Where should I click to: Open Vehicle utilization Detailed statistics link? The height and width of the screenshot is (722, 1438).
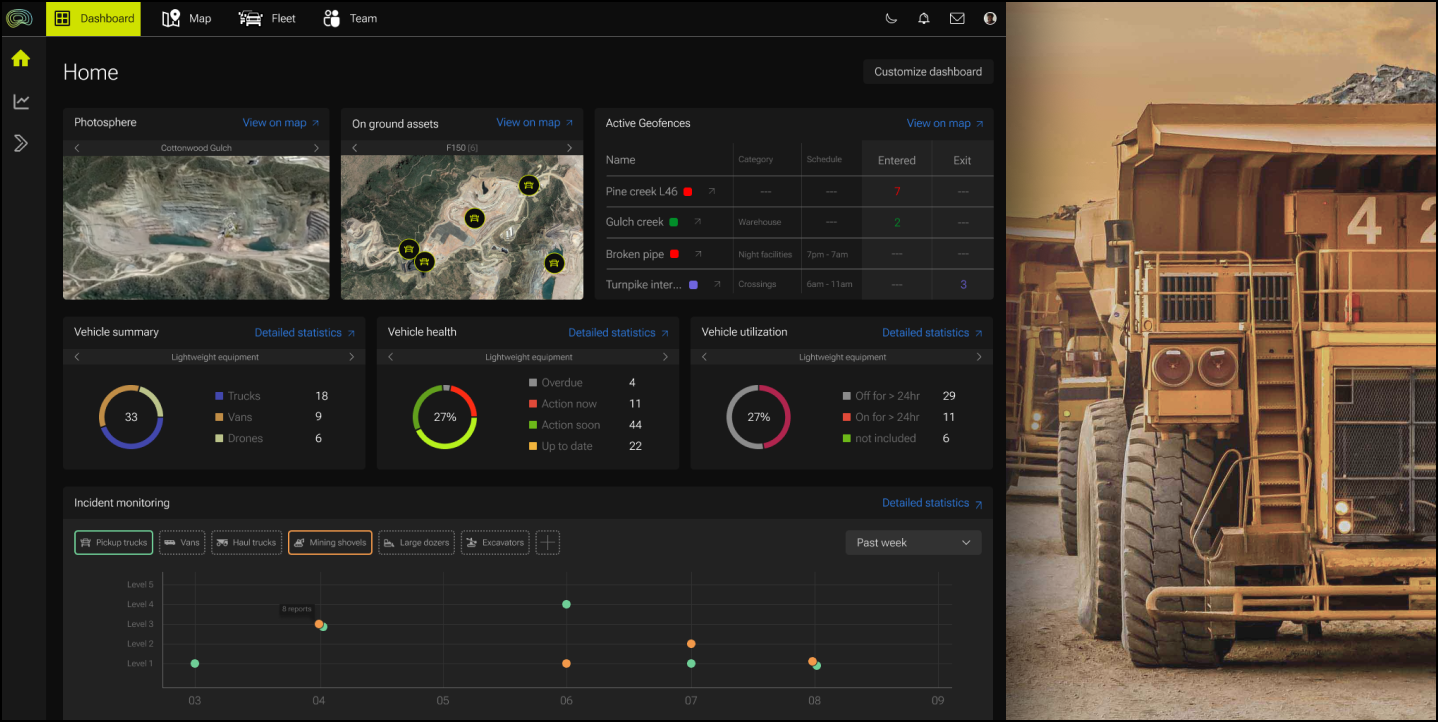coord(932,333)
